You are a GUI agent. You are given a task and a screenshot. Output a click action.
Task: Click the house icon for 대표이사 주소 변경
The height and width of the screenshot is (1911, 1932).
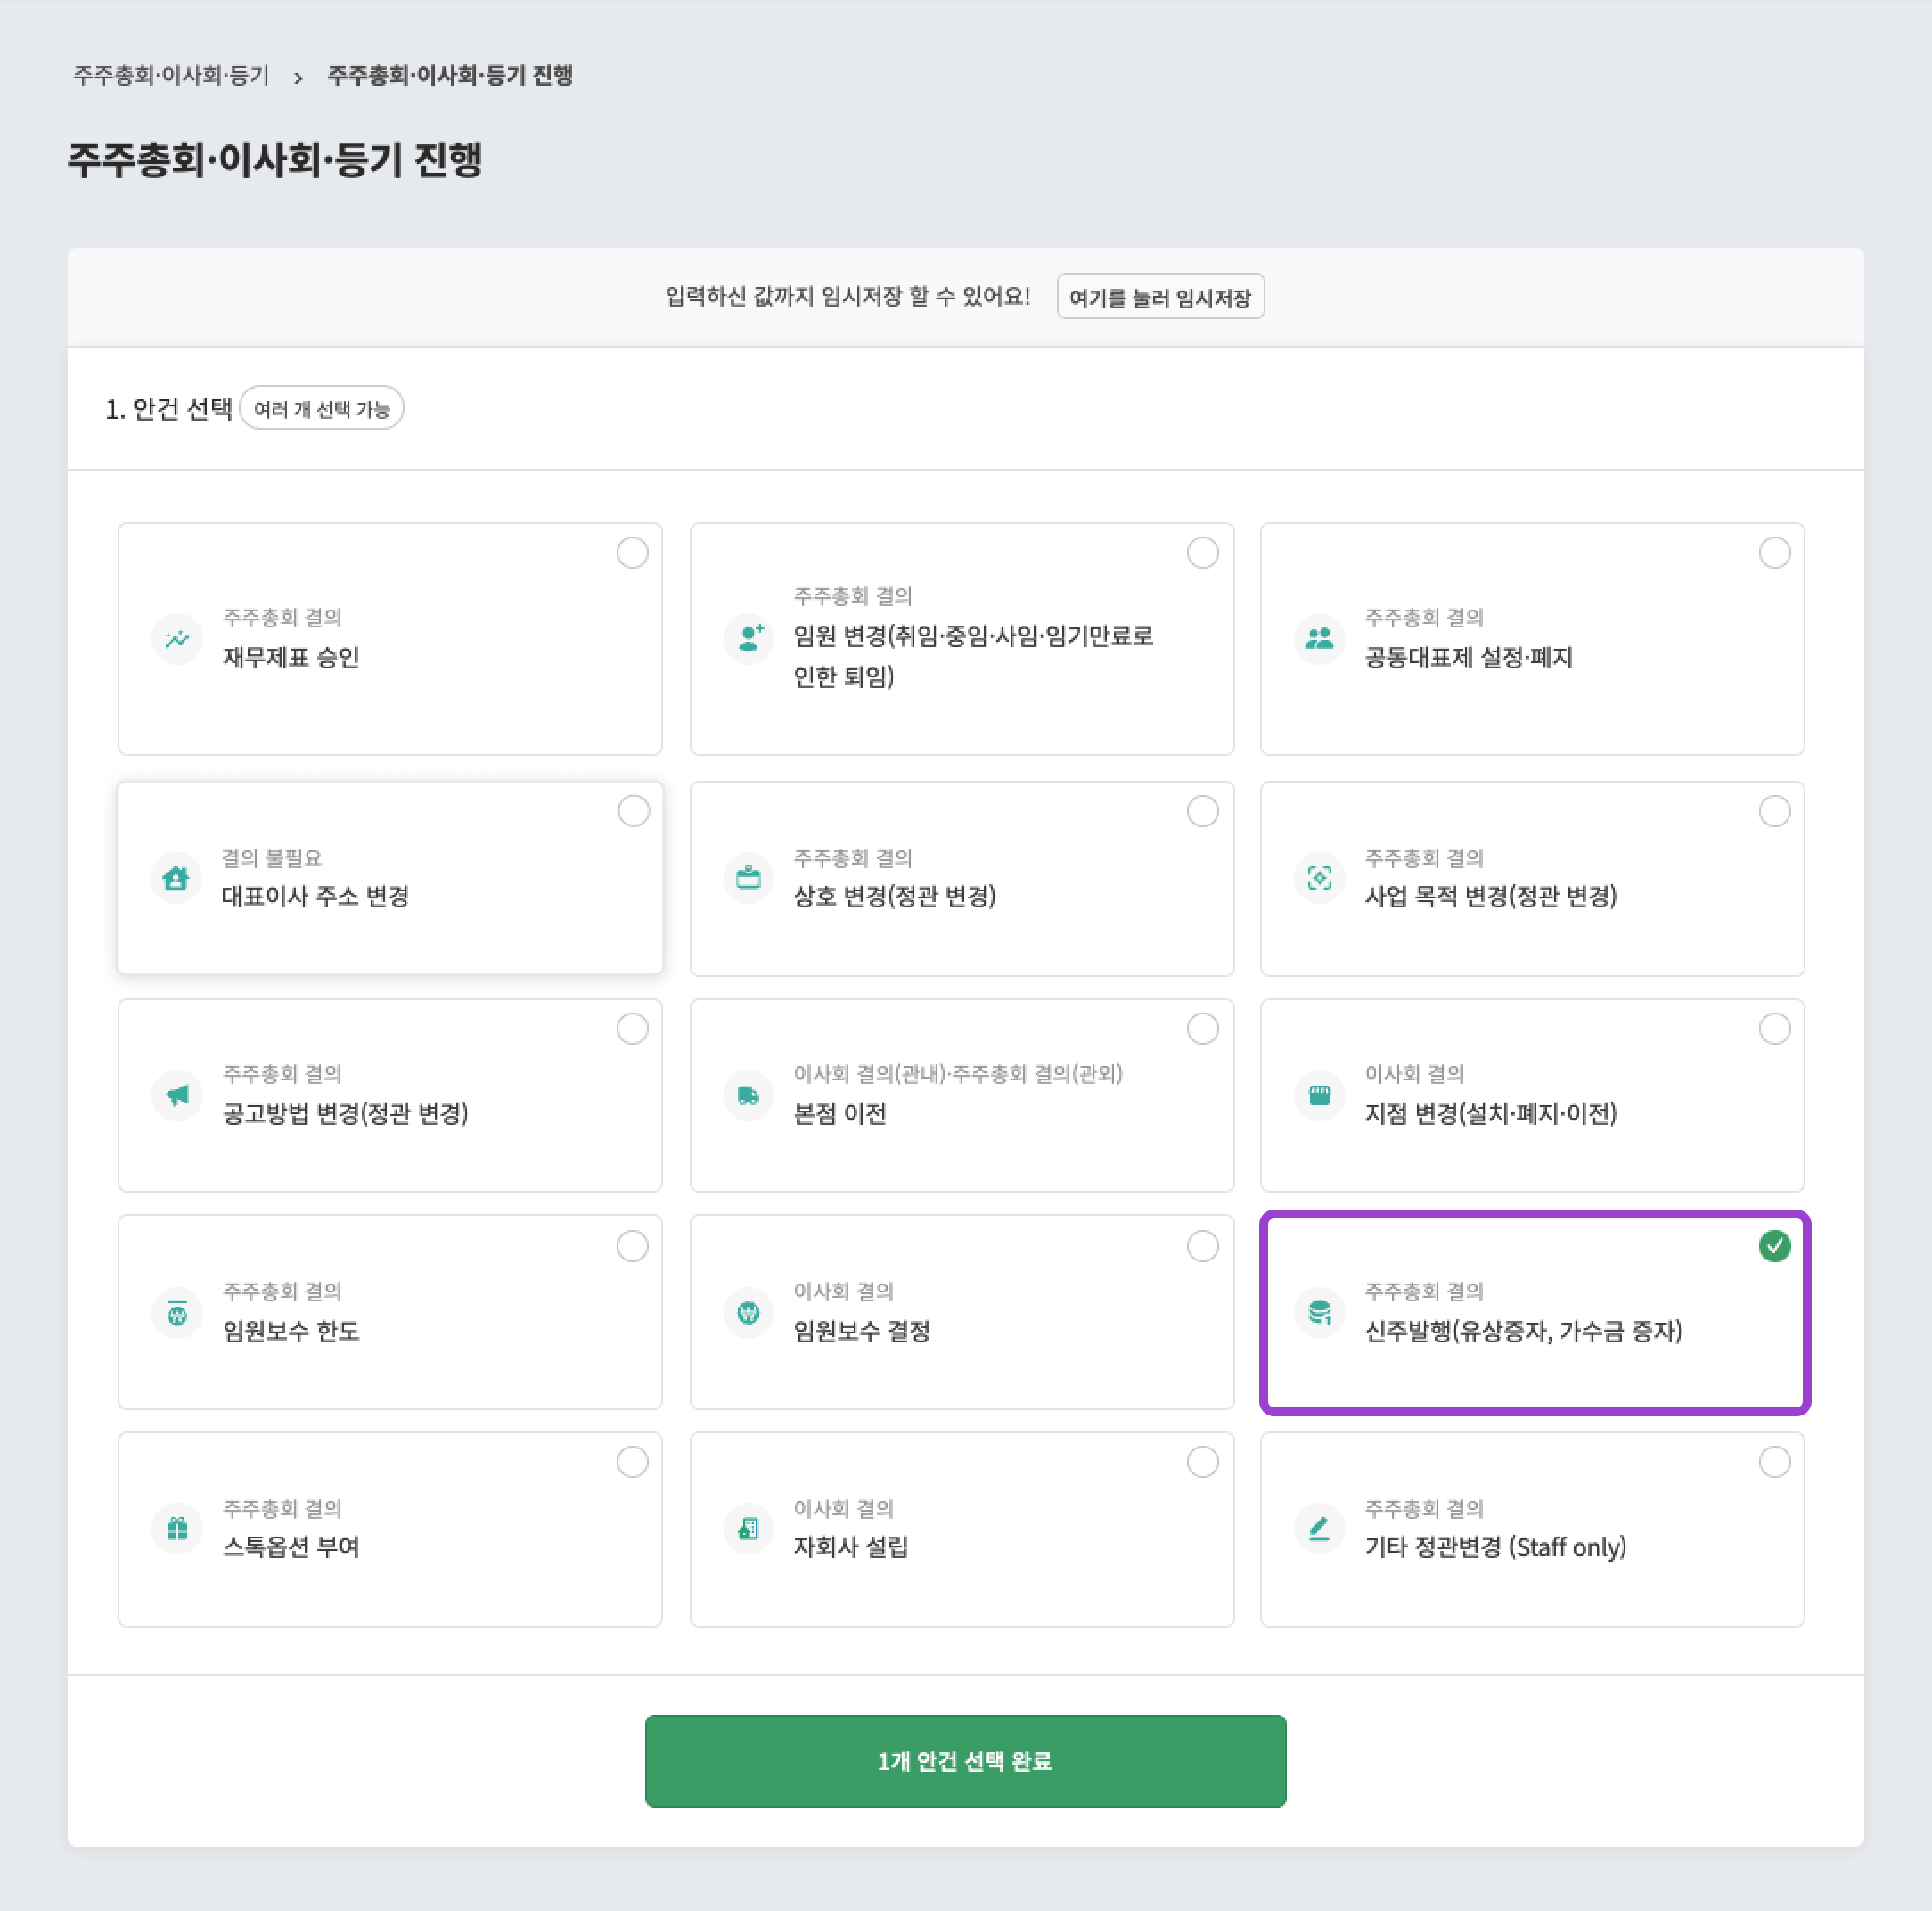tap(176, 878)
